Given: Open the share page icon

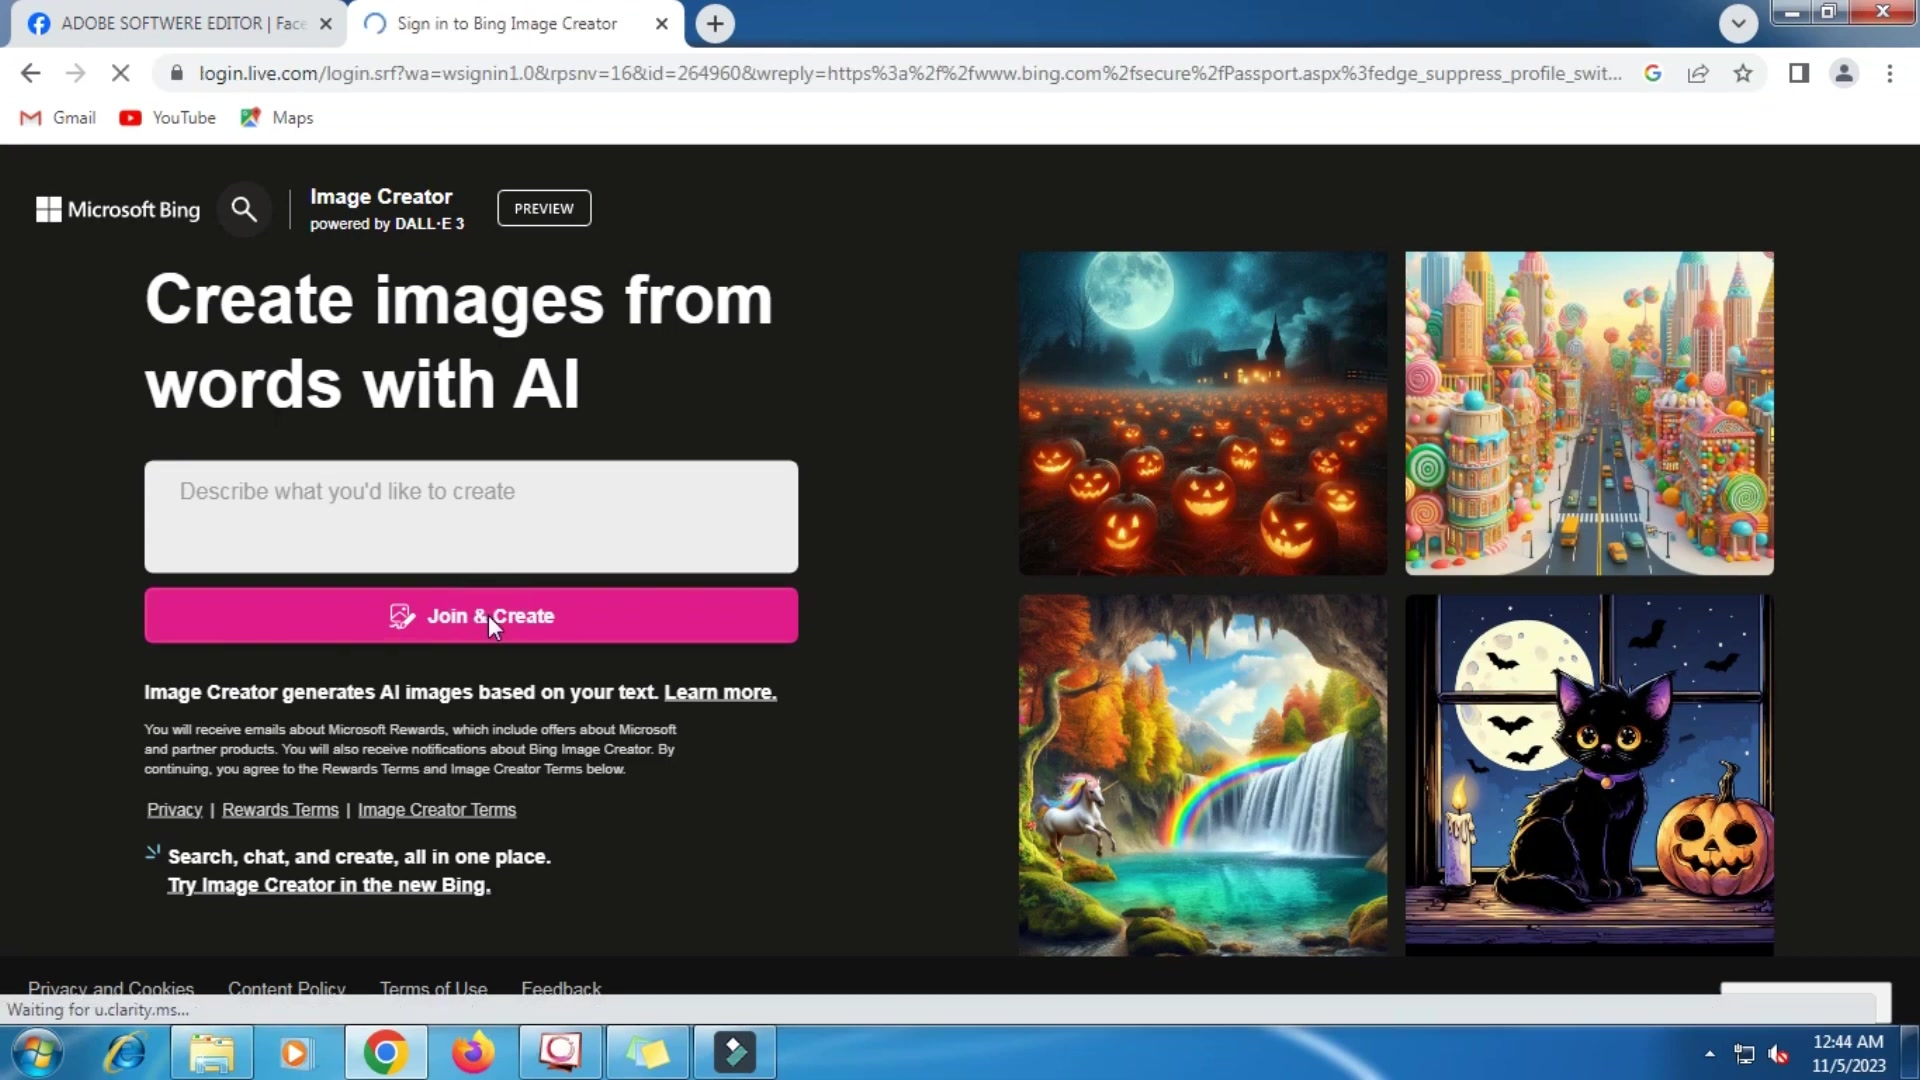Looking at the screenshot, I should tap(1698, 73).
